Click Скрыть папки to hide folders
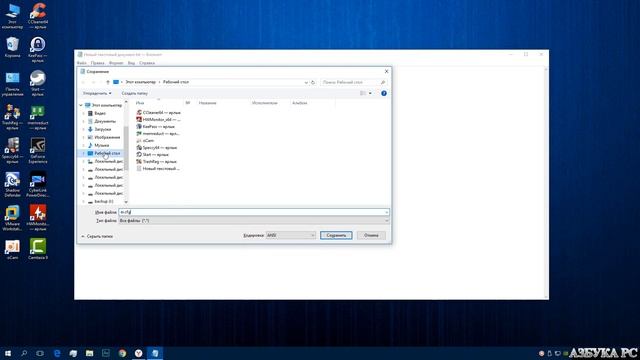 [x=97, y=236]
